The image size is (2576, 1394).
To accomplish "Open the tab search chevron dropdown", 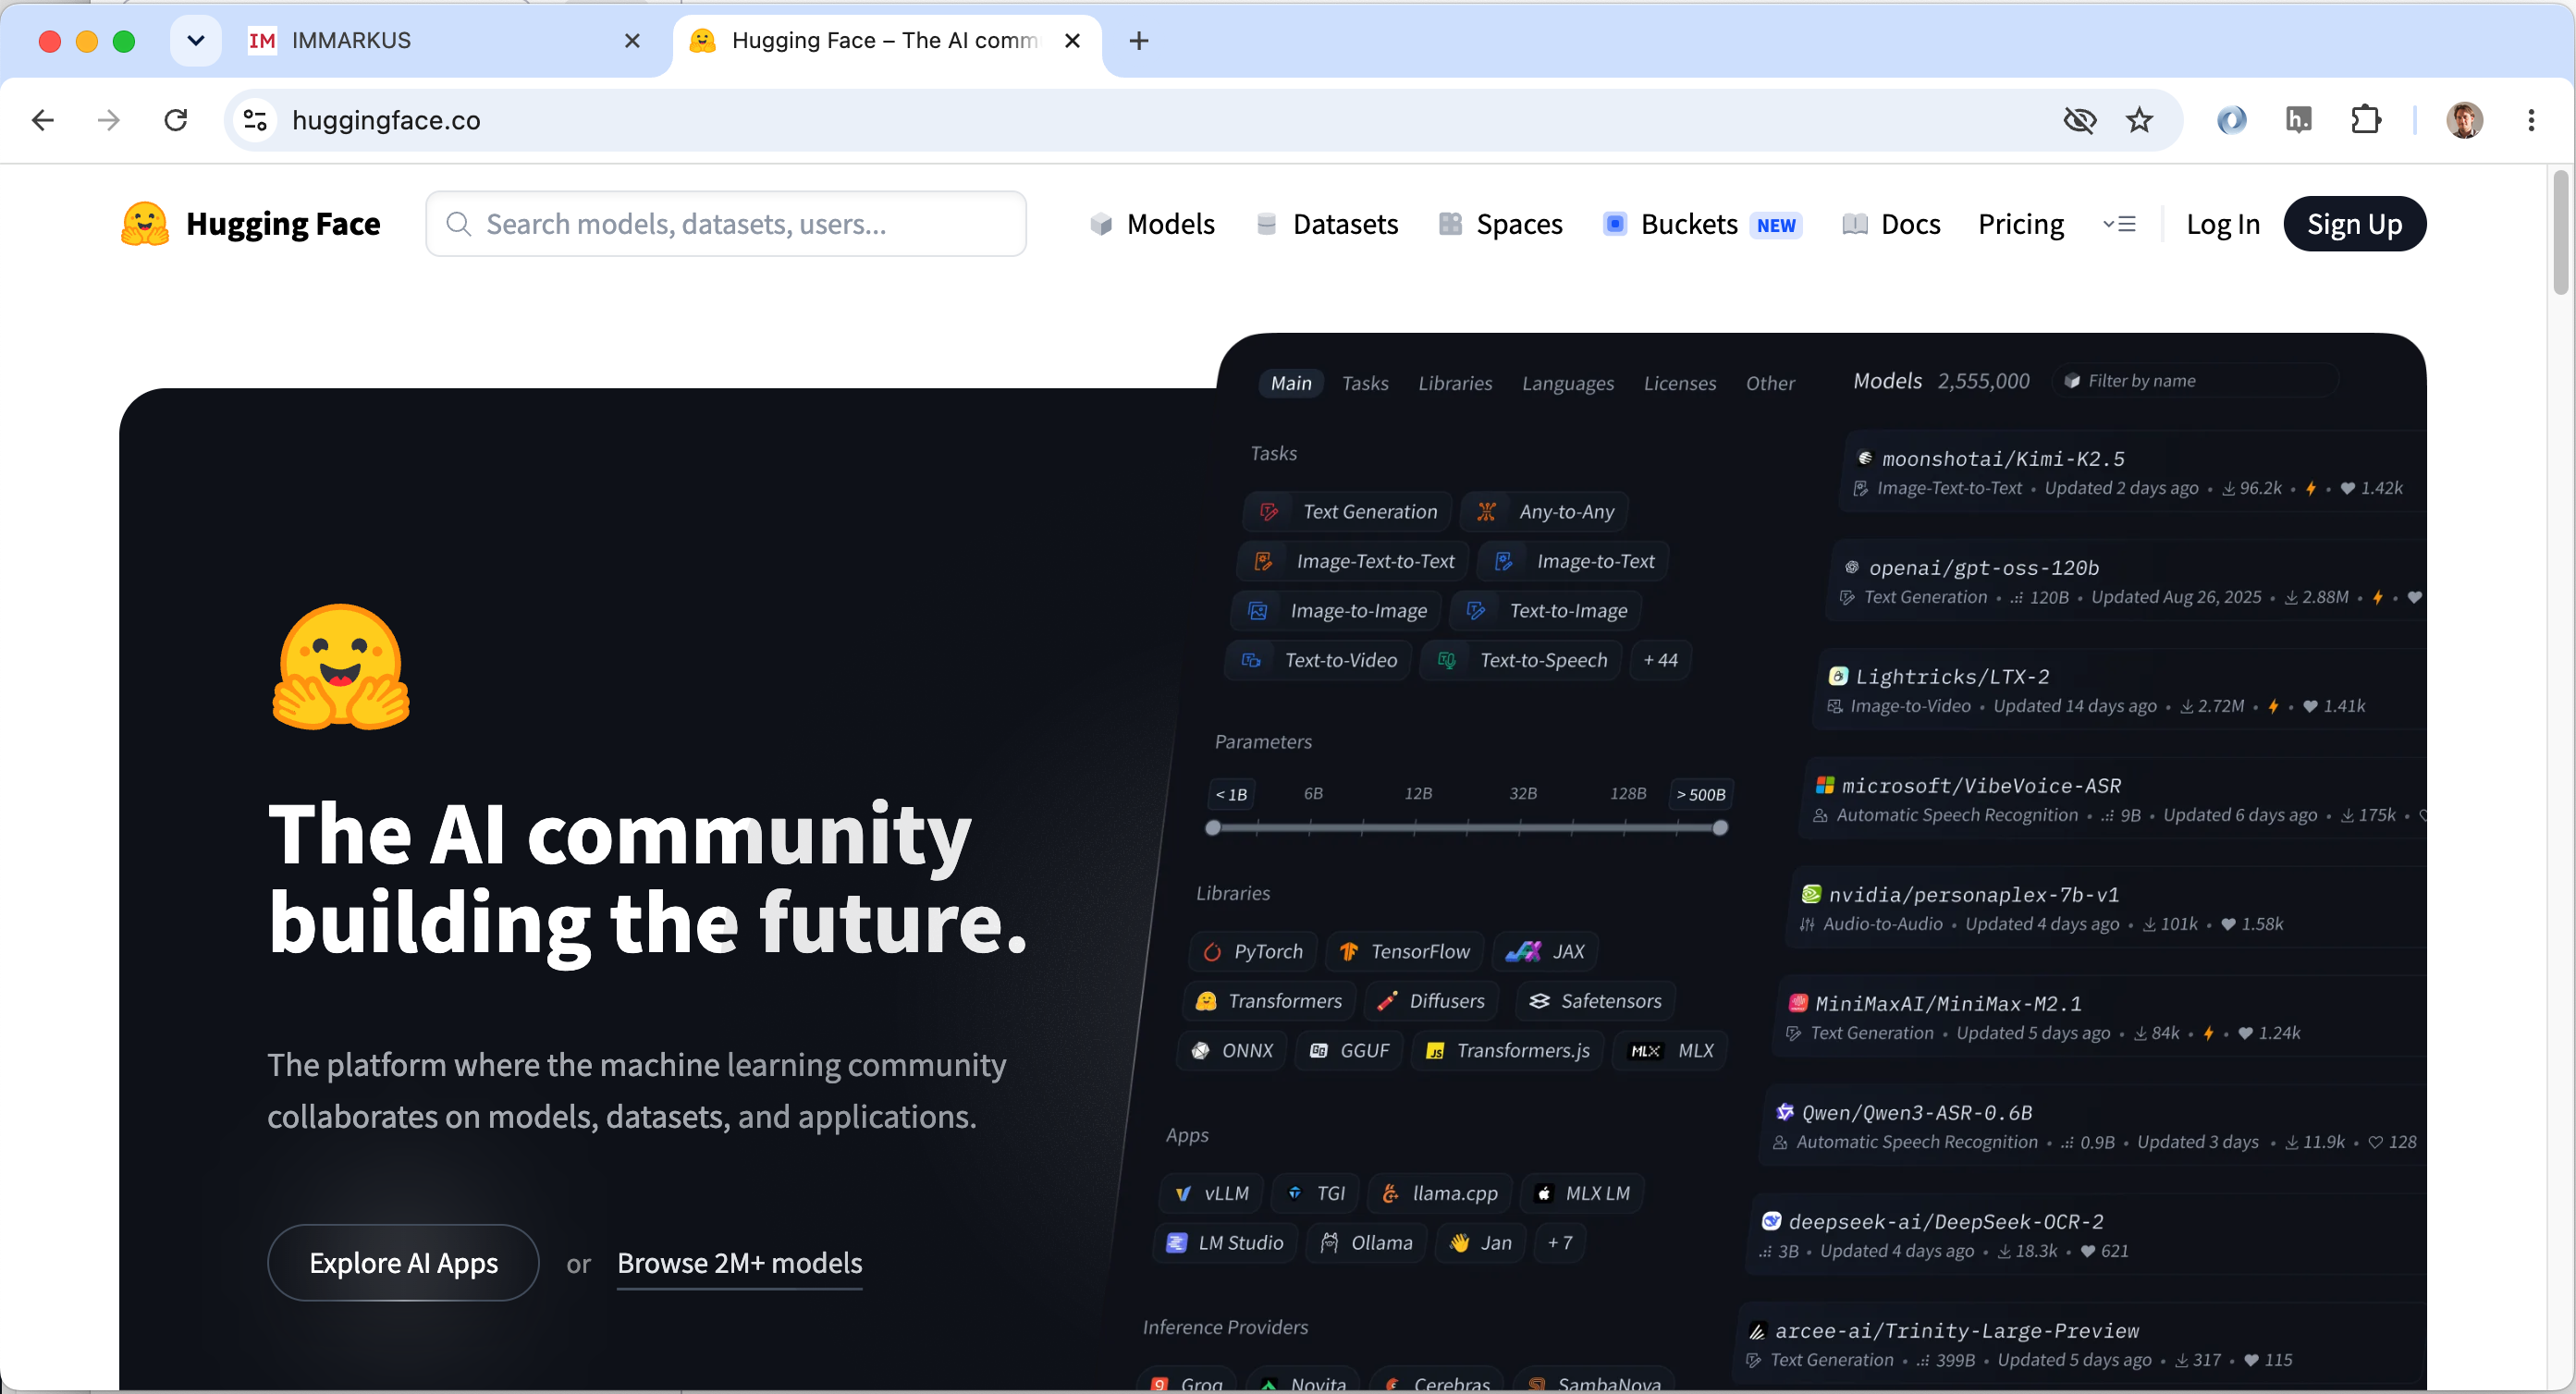I will click(196, 41).
